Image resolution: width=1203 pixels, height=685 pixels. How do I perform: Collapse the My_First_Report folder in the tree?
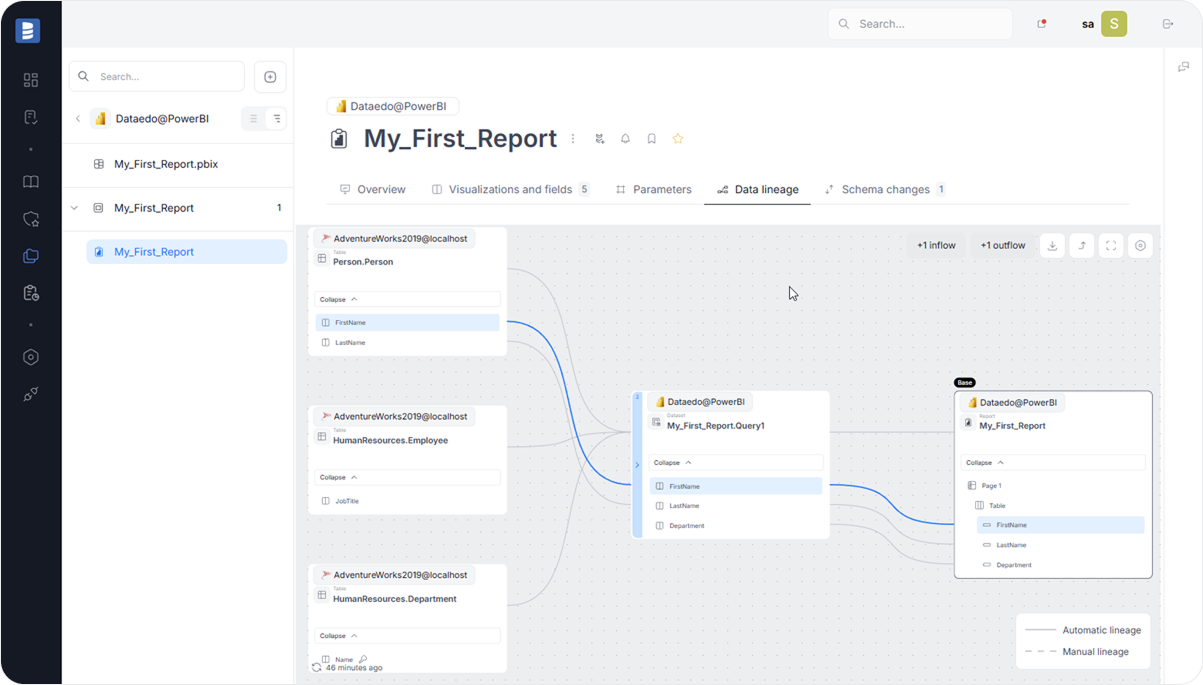(x=74, y=208)
